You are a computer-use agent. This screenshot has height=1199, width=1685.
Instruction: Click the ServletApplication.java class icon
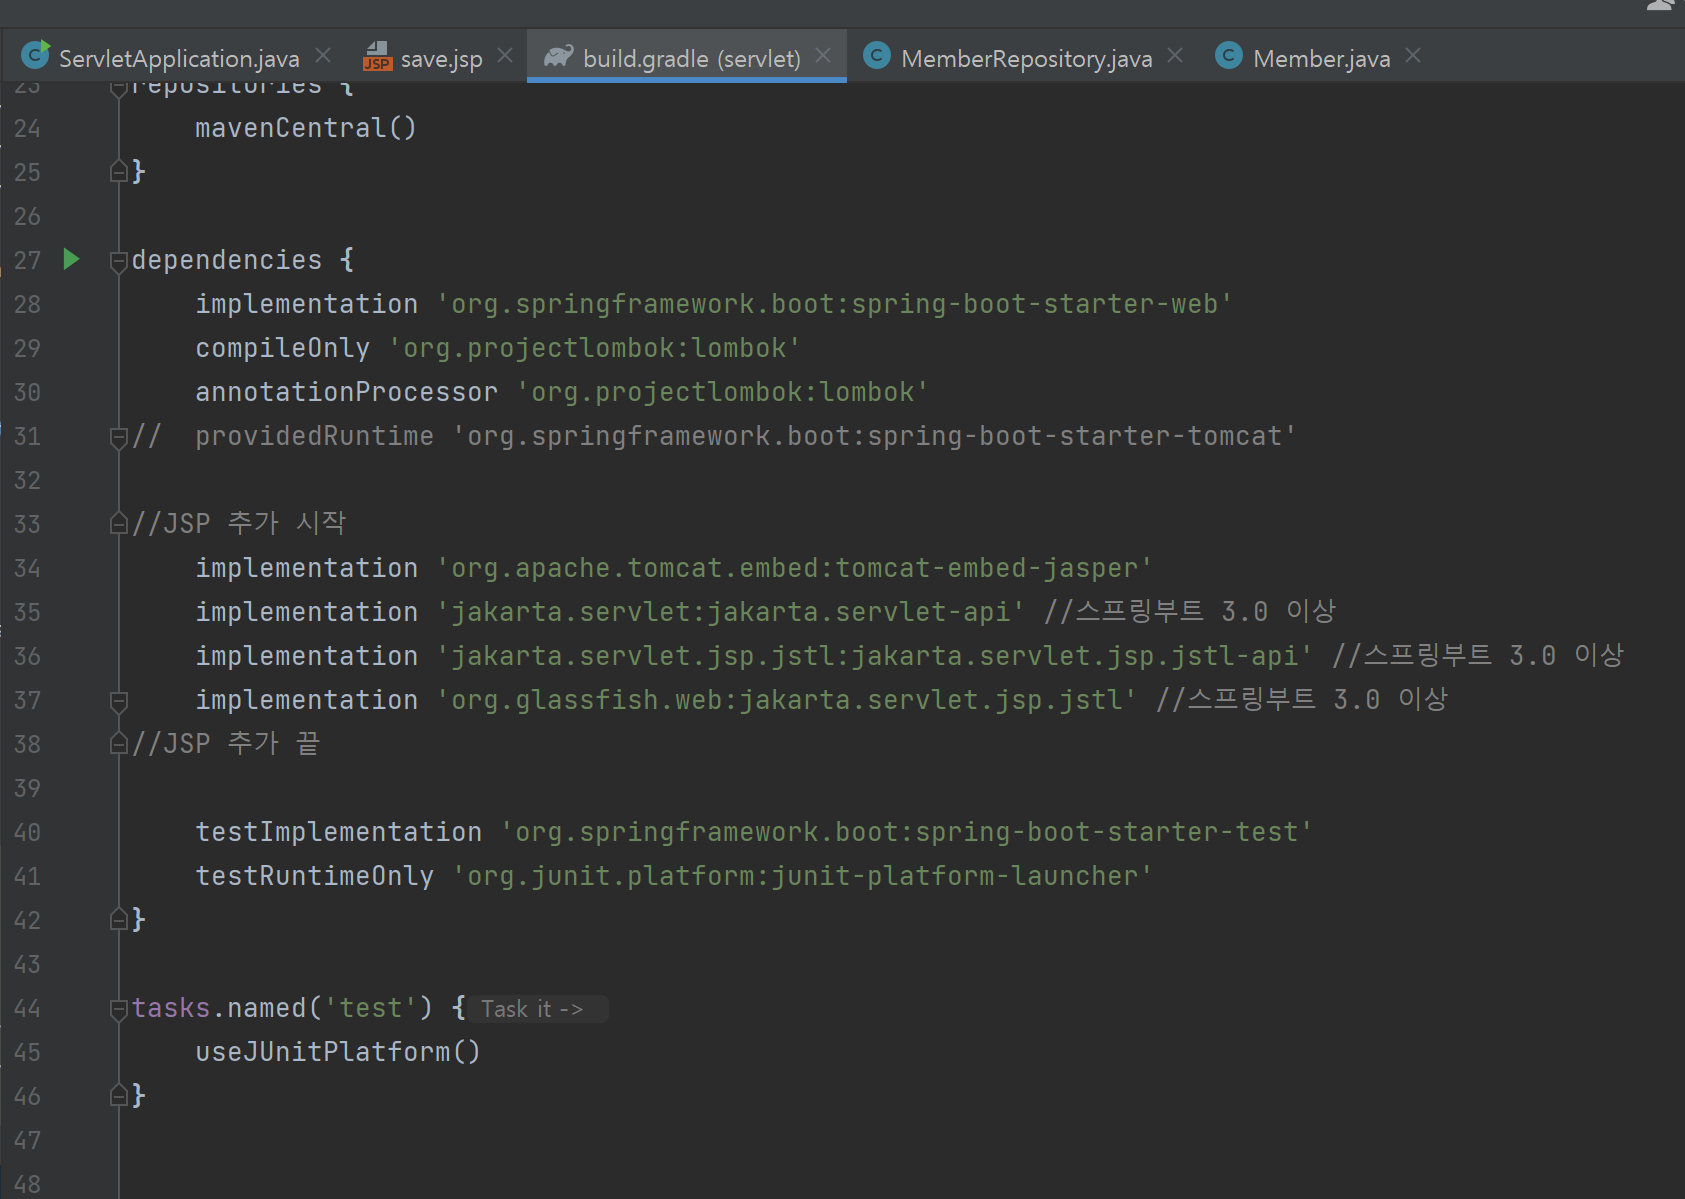click(x=35, y=55)
